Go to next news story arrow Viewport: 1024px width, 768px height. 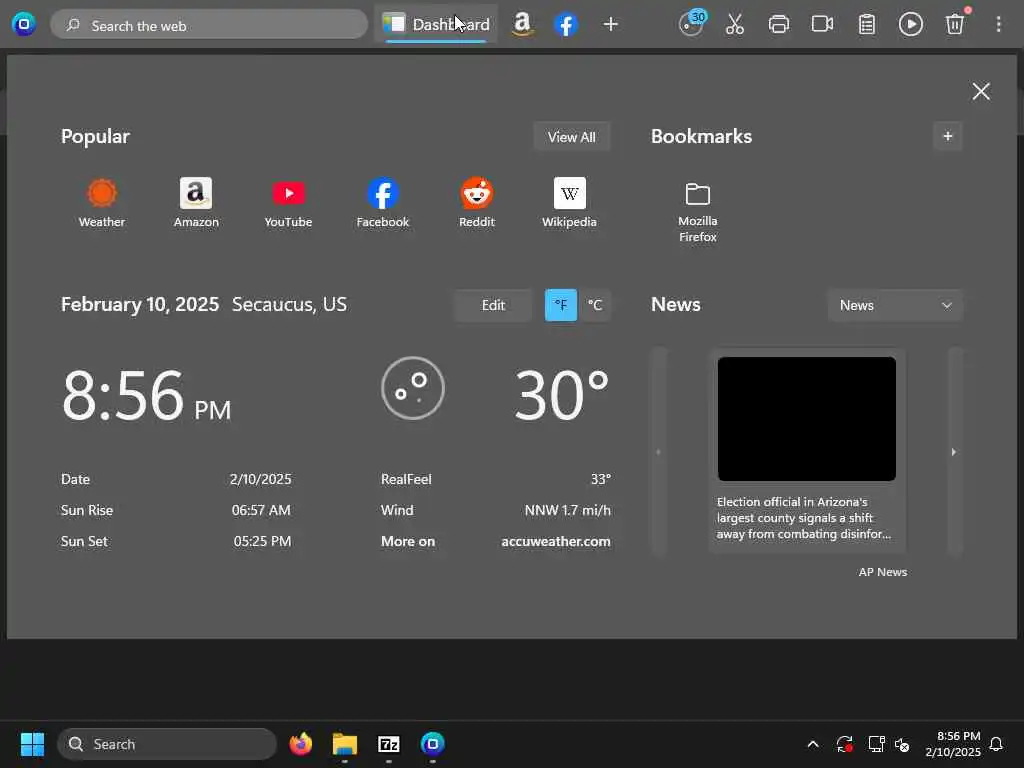coord(954,452)
